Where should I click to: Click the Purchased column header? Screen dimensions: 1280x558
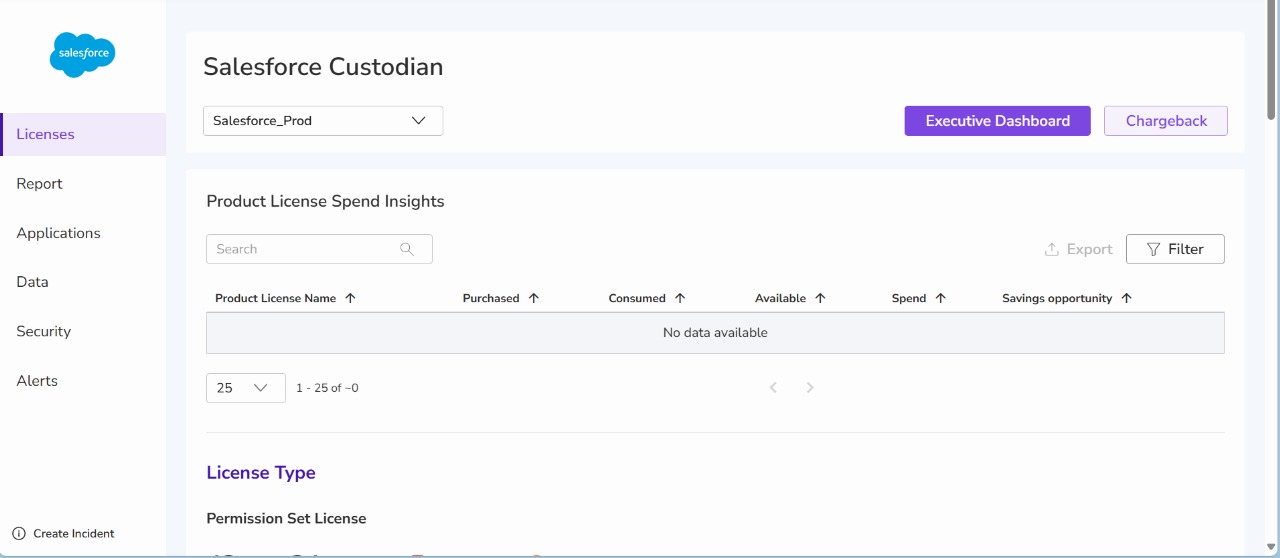pos(491,298)
